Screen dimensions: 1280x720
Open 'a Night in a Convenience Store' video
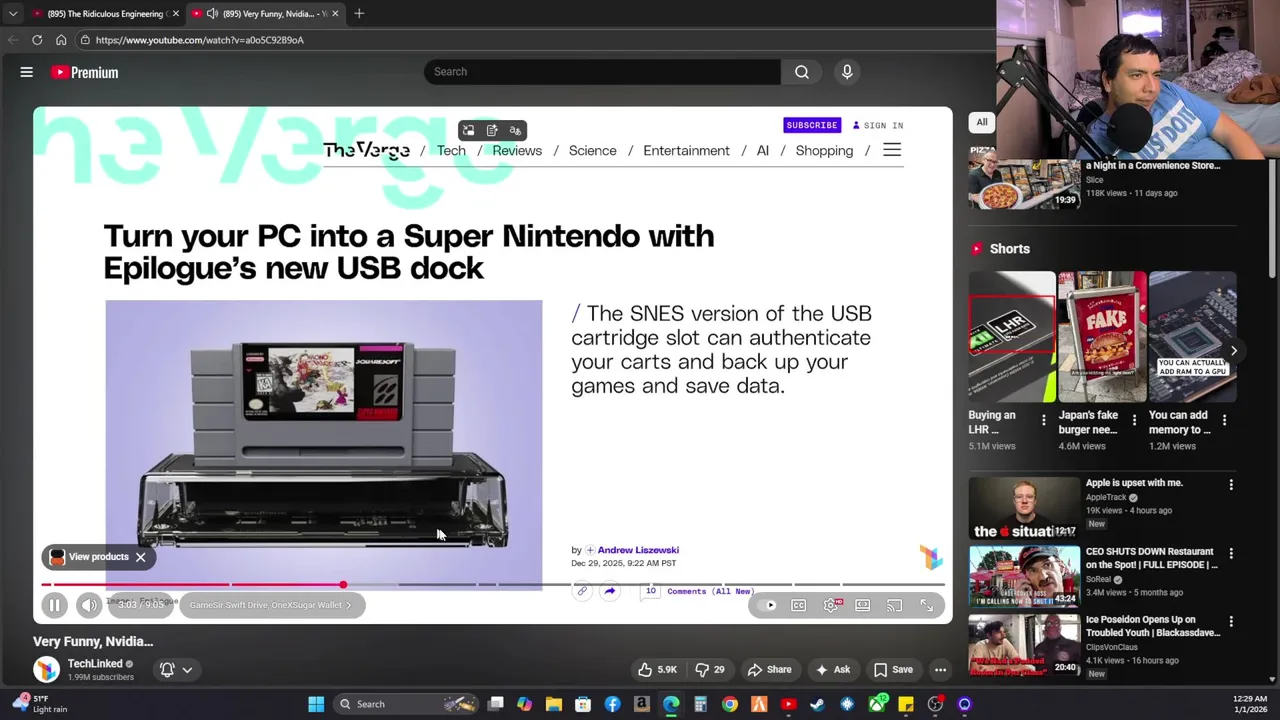1153,165
